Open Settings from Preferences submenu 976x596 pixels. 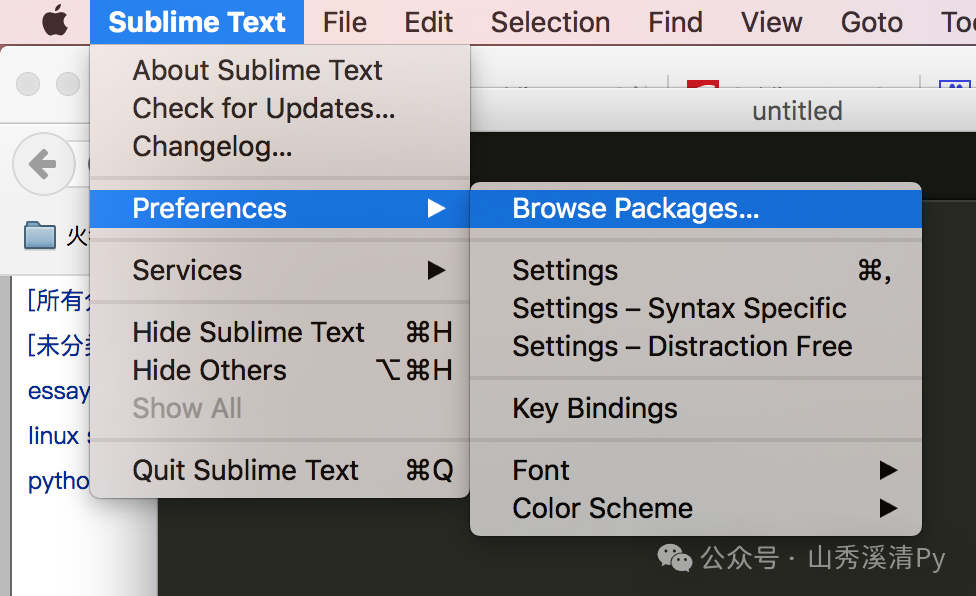tap(696, 271)
